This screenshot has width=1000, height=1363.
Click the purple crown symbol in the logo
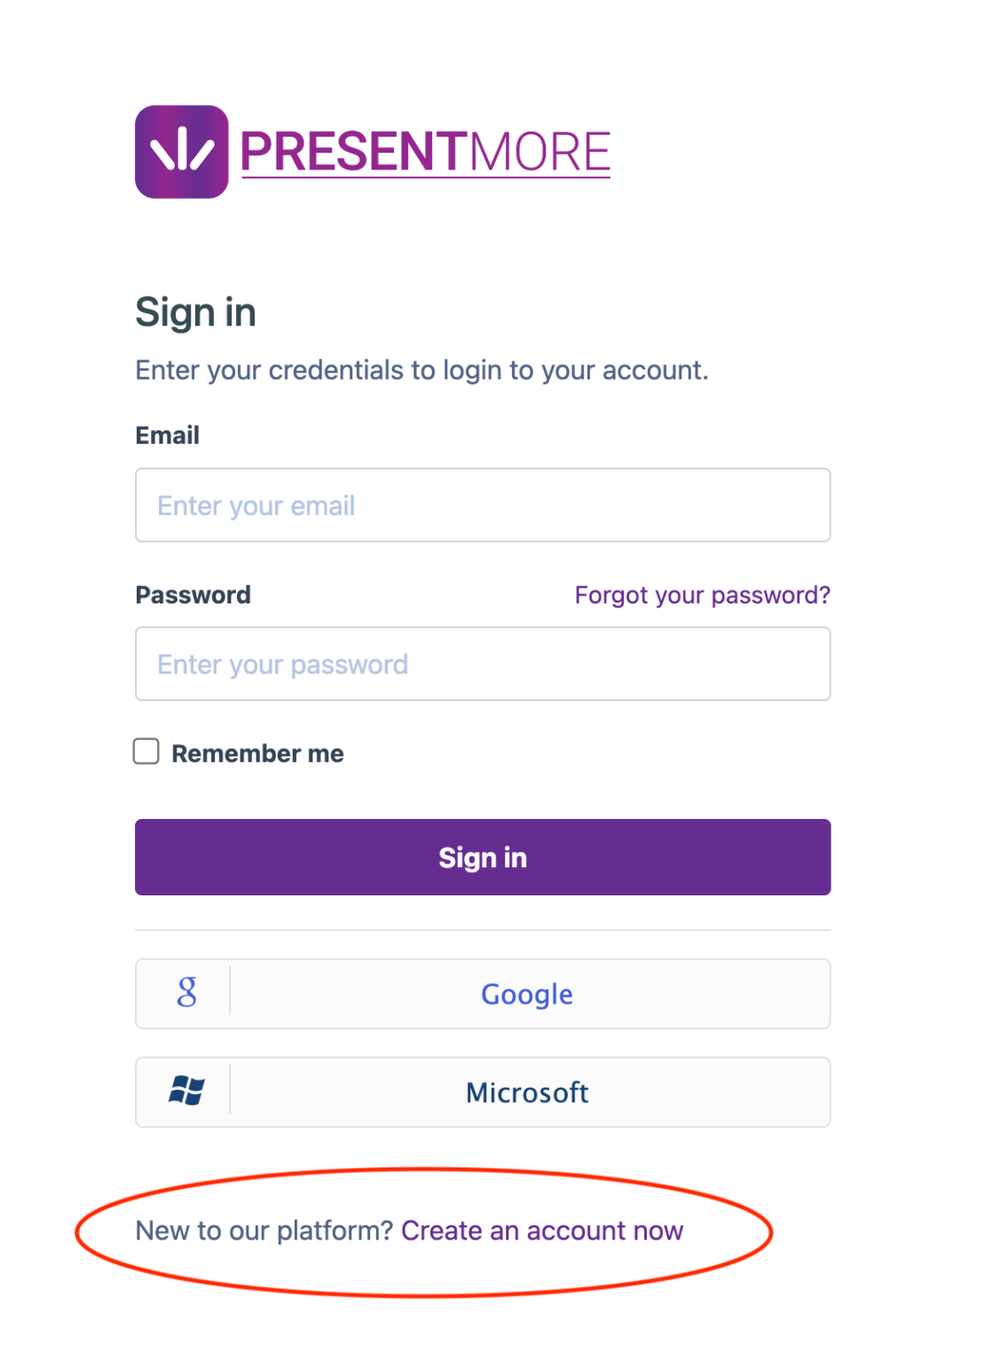tap(181, 151)
